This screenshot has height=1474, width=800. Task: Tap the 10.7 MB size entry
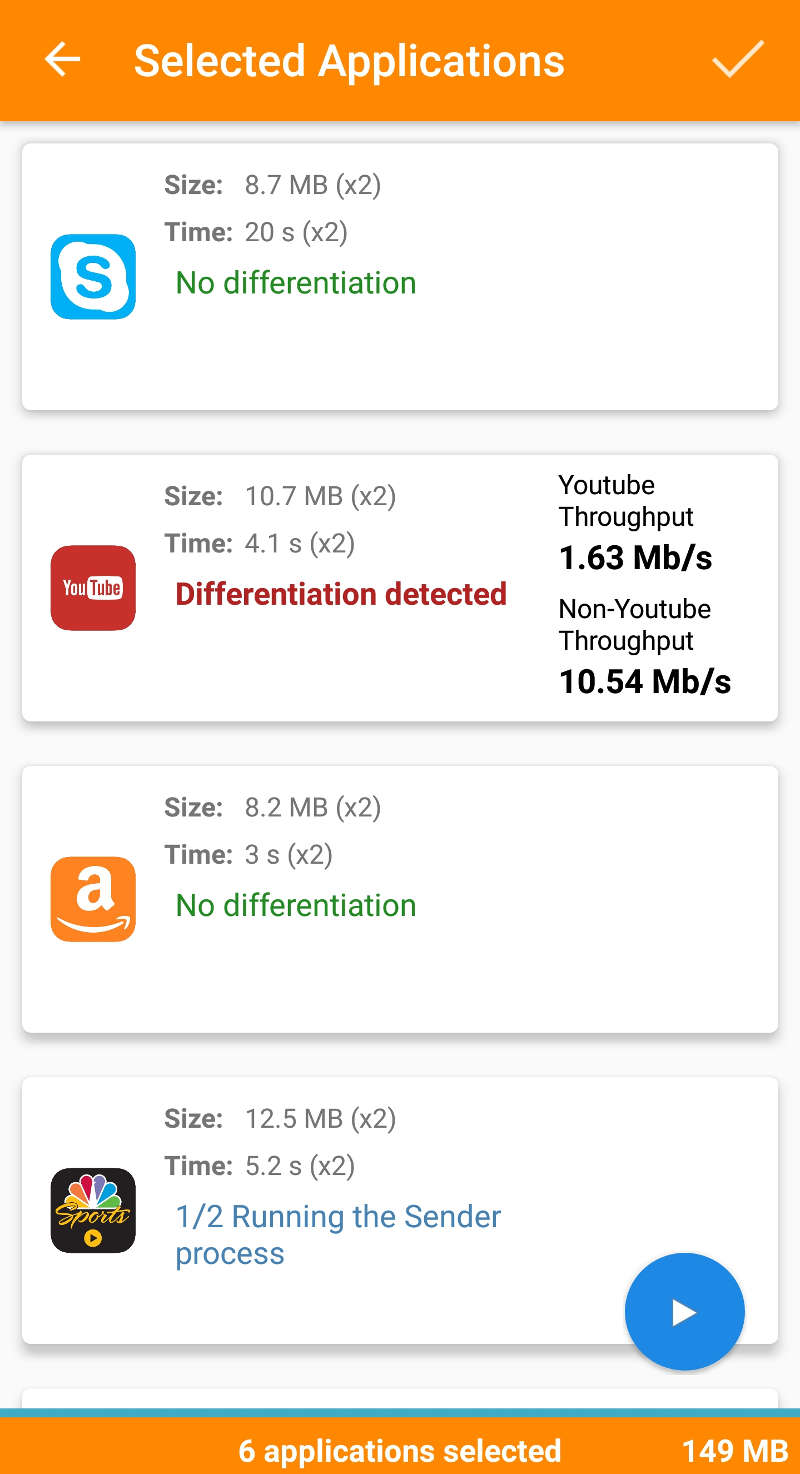click(320, 496)
